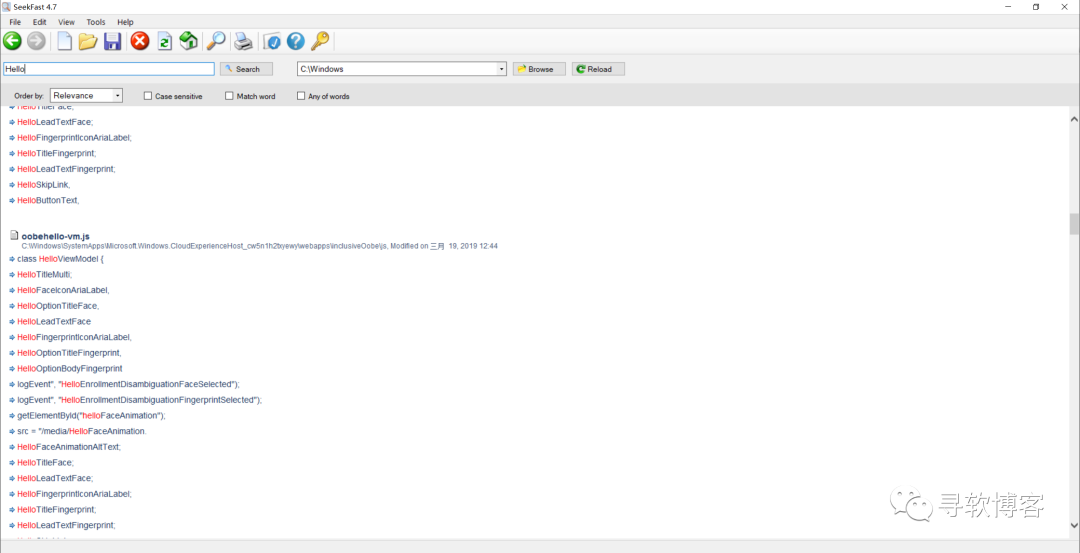Open the File menu
The width and height of the screenshot is (1080, 553).
[15, 22]
